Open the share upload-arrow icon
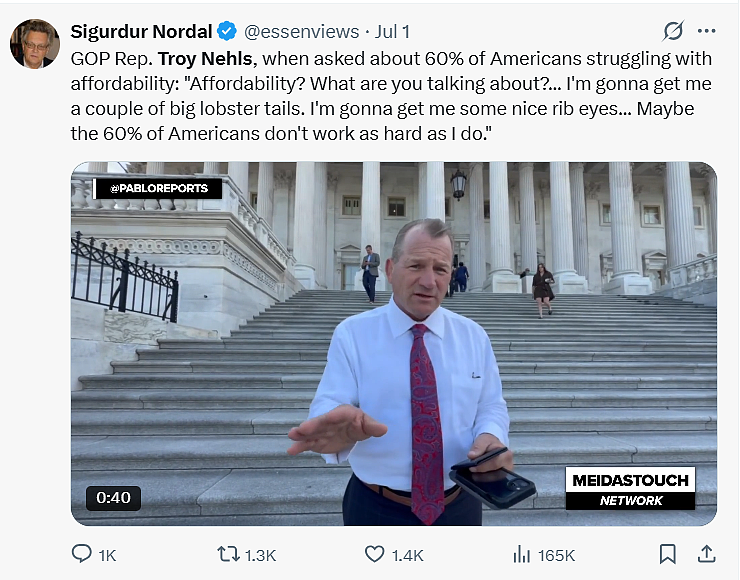Image resolution: width=740 pixels, height=580 pixels. 706,554
